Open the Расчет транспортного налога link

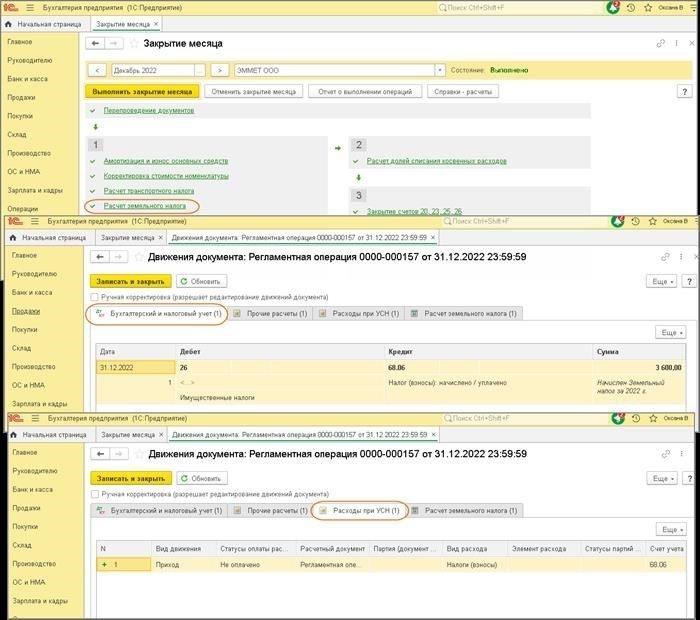(x=149, y=191)
